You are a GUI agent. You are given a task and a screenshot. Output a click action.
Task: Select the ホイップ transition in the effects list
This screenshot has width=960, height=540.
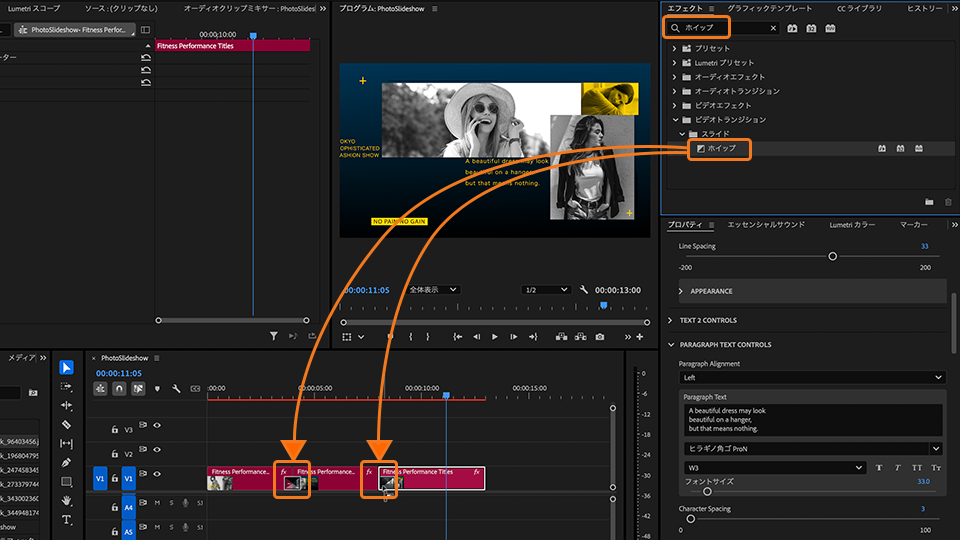721,148
